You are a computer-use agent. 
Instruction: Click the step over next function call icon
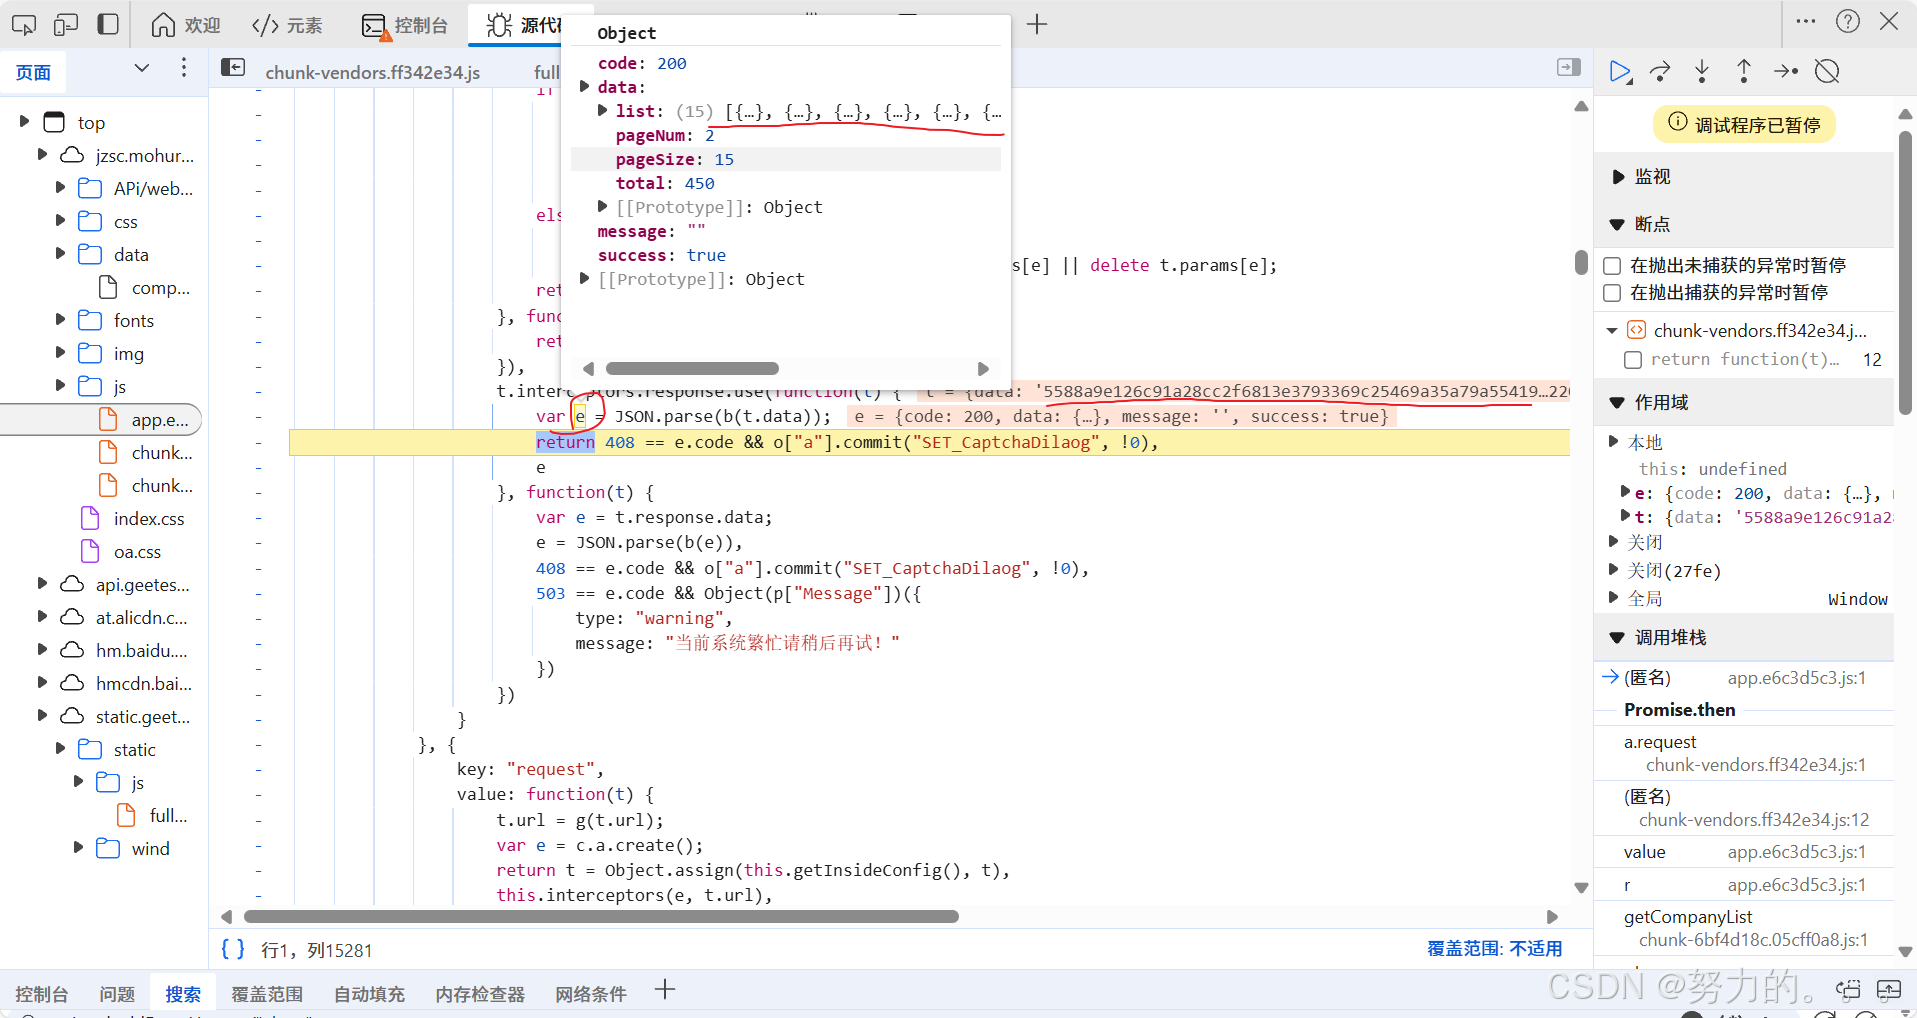pos(1660,71)
